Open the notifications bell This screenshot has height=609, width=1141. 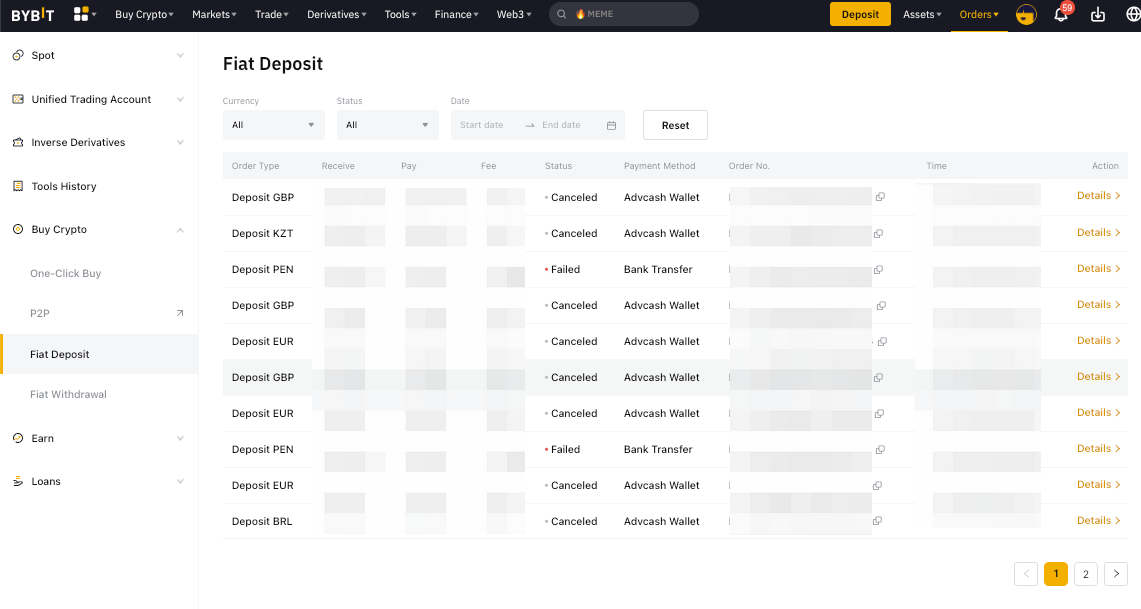coord(1061,15)
